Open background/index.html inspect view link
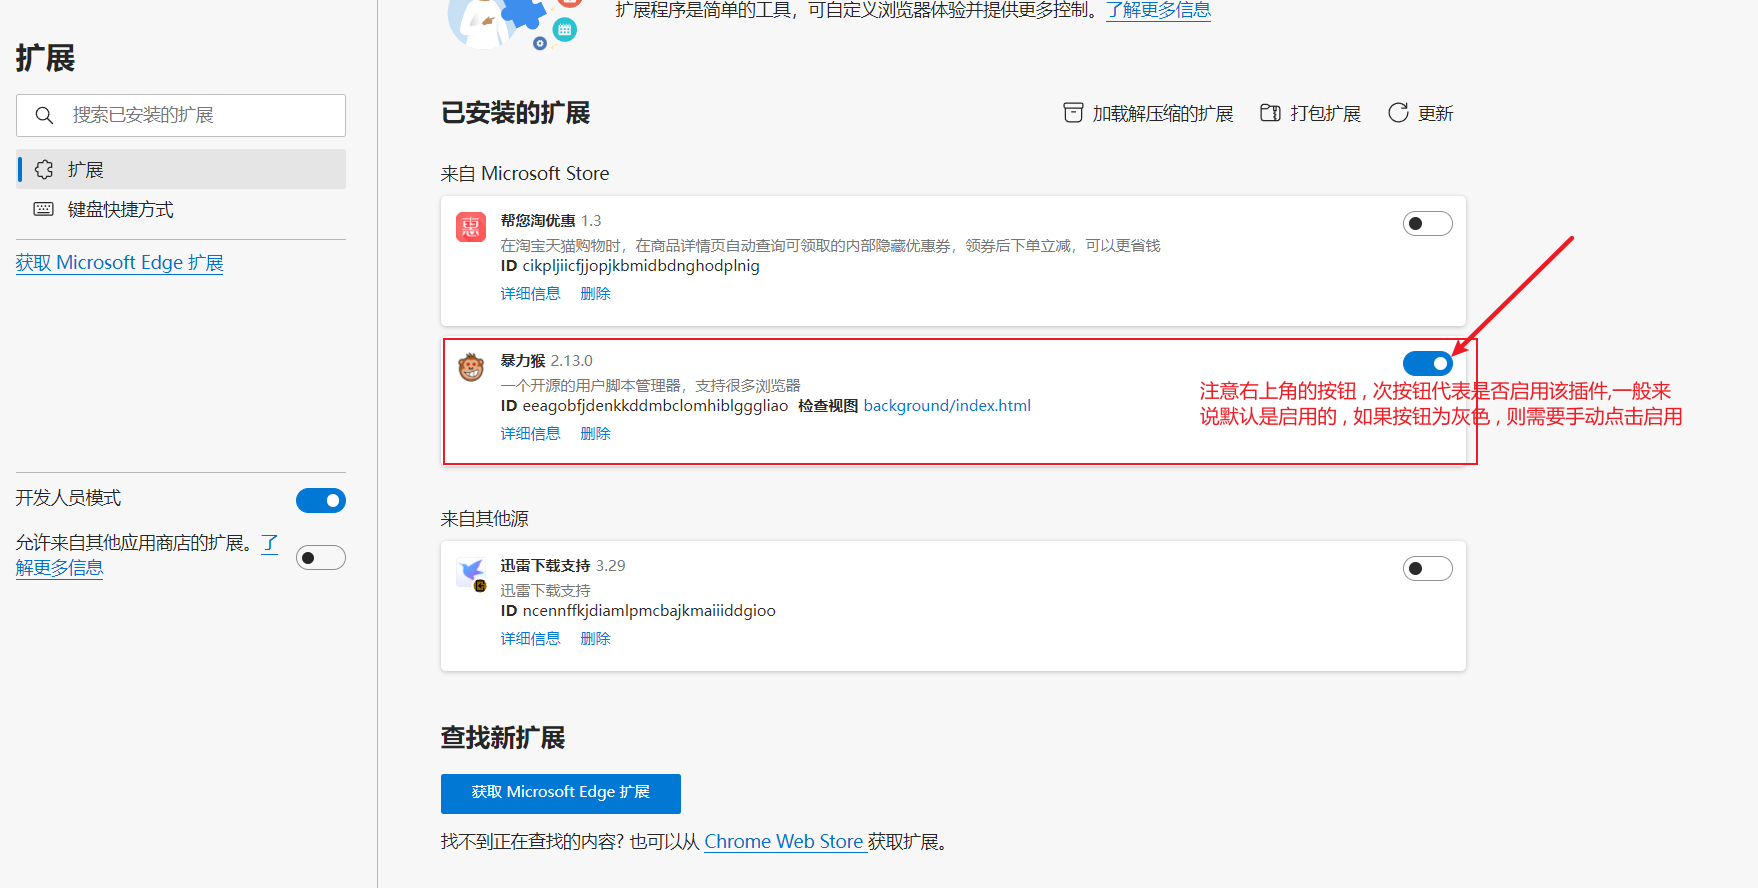This screenshot has width=1758, height=888. click(x=946, y=406)
